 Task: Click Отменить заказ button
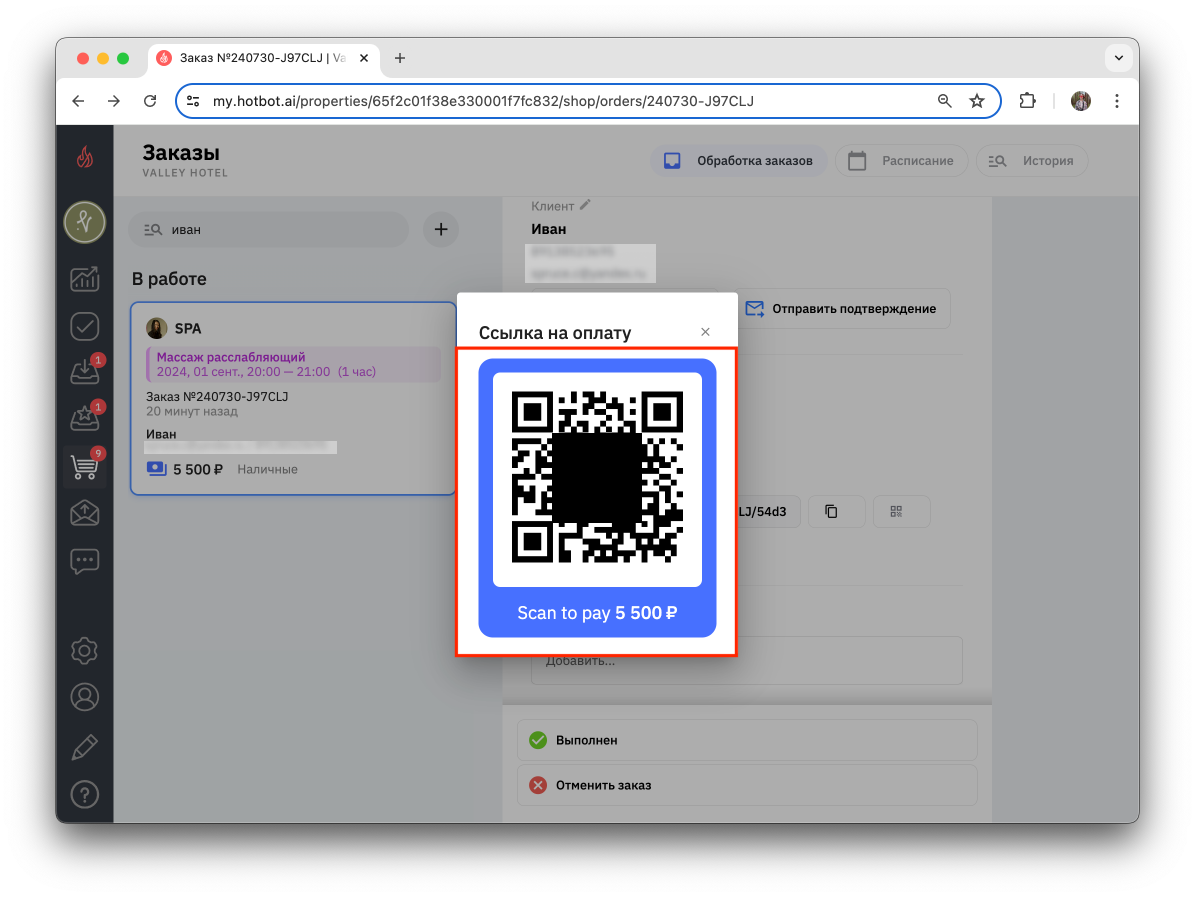point(747,785)
